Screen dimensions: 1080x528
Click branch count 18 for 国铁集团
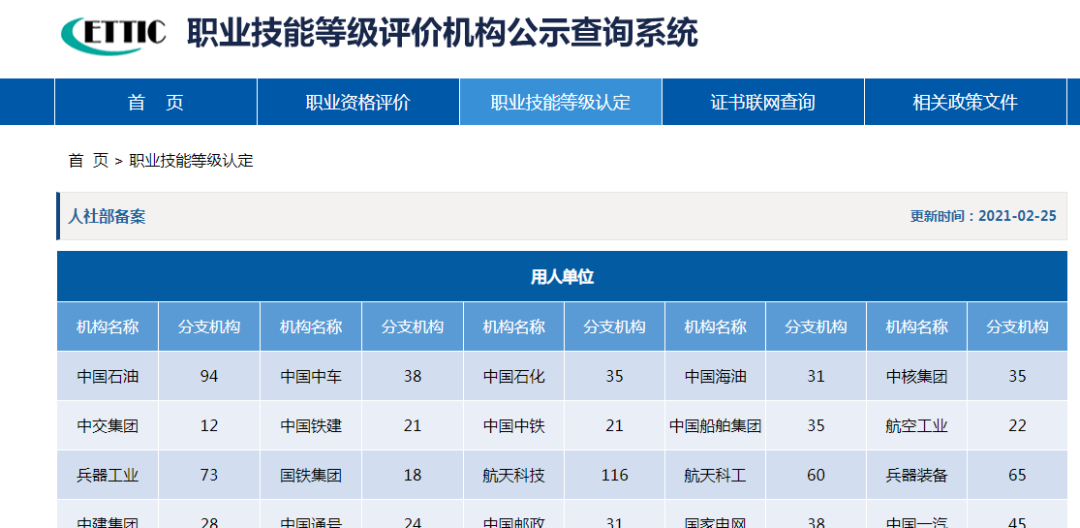[x=413, y=475]
